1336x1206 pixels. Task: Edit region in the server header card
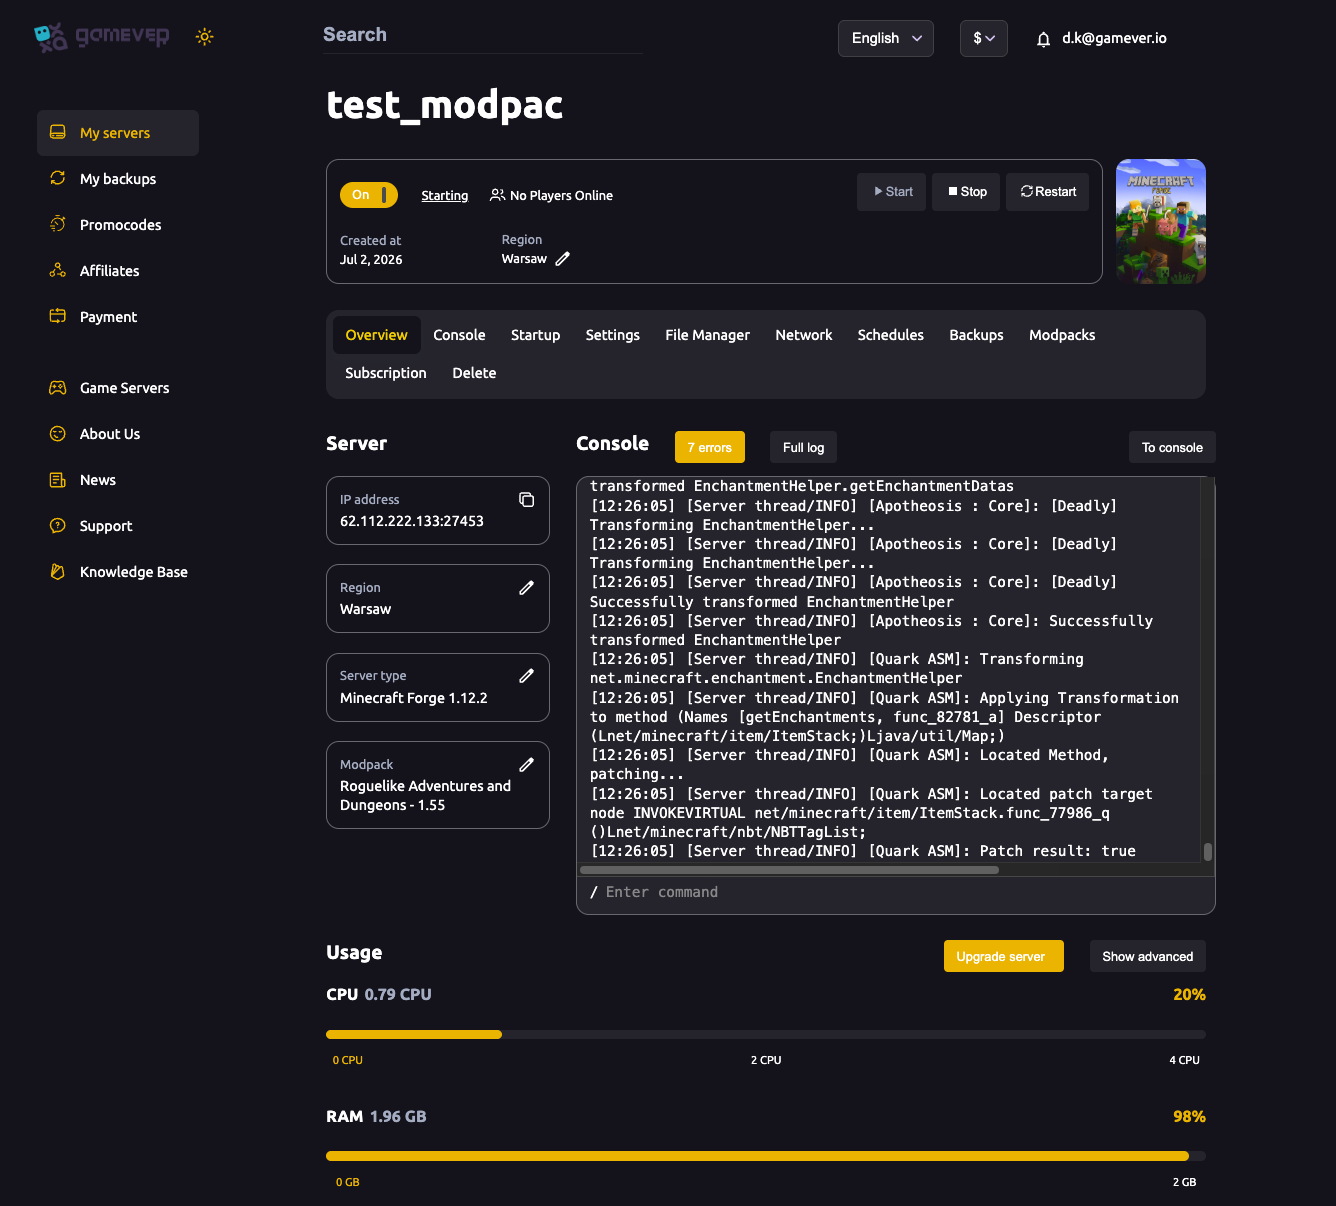click(563, 259)
